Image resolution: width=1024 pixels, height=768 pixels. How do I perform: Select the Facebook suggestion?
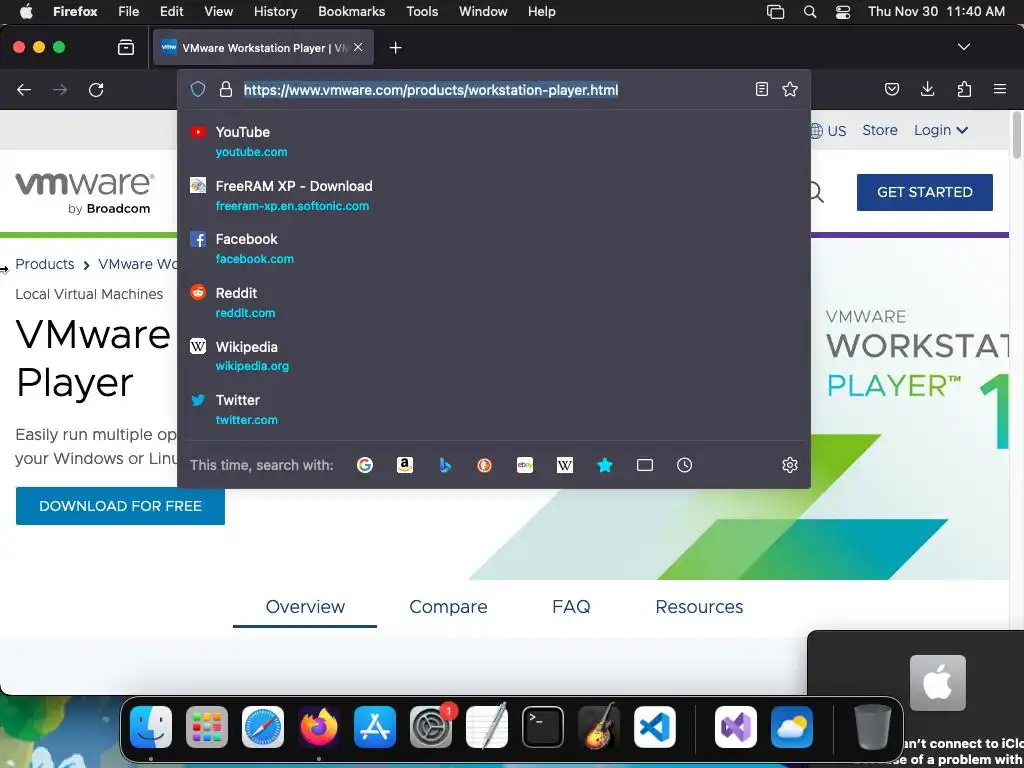494,248
